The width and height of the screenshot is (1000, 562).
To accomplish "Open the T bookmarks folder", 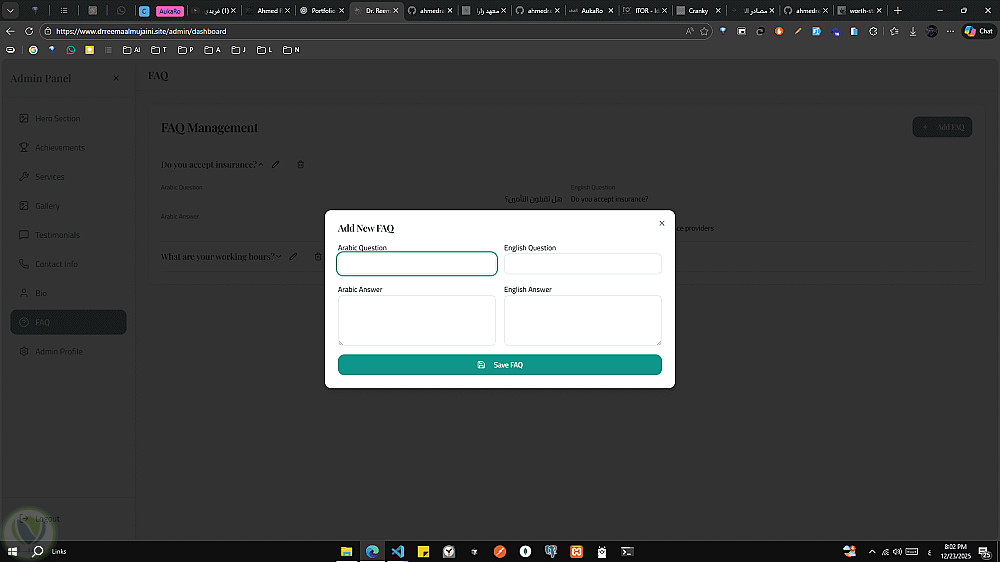I will tap(159, 50).
